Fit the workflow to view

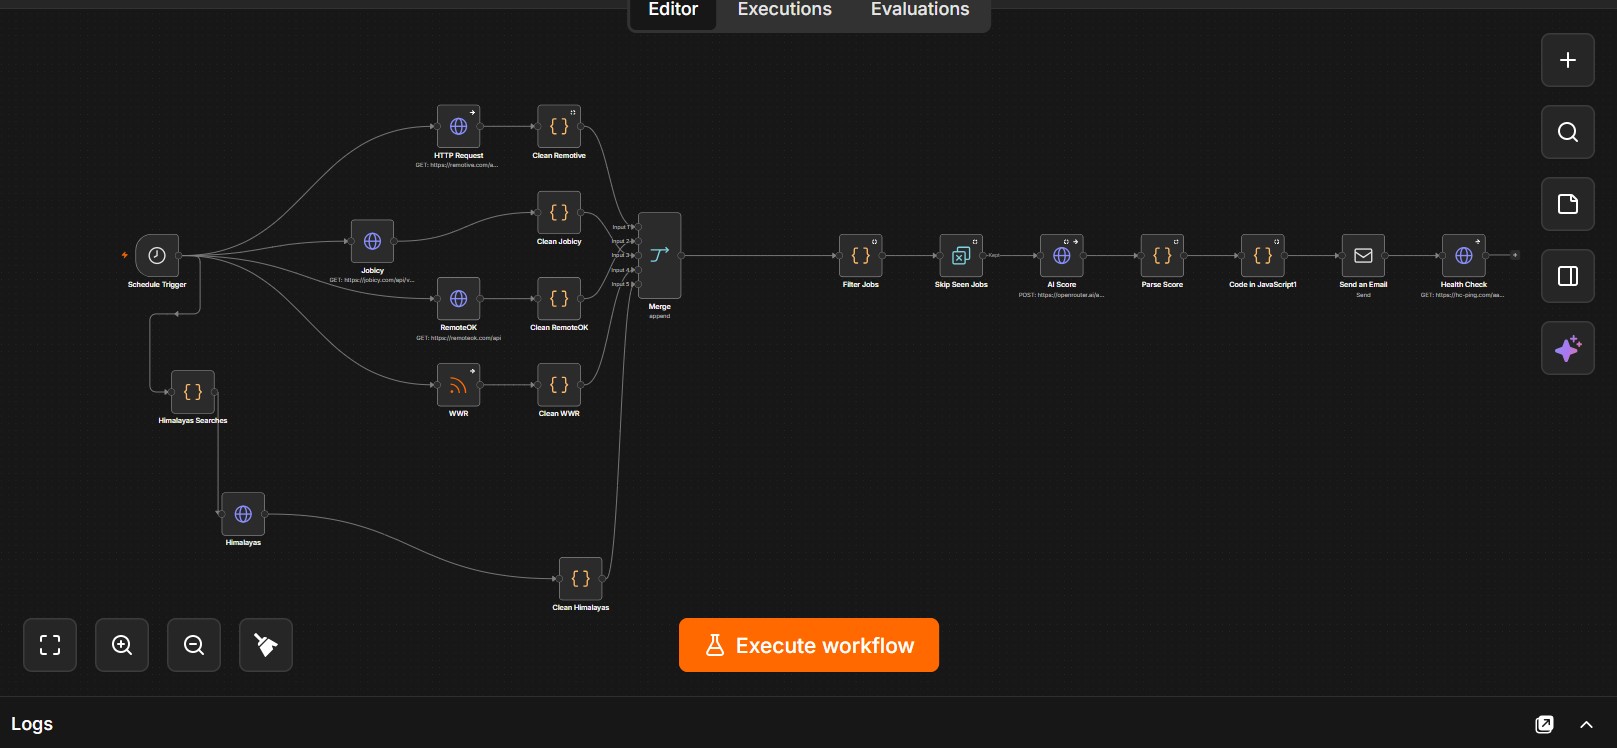pos(50,645)
